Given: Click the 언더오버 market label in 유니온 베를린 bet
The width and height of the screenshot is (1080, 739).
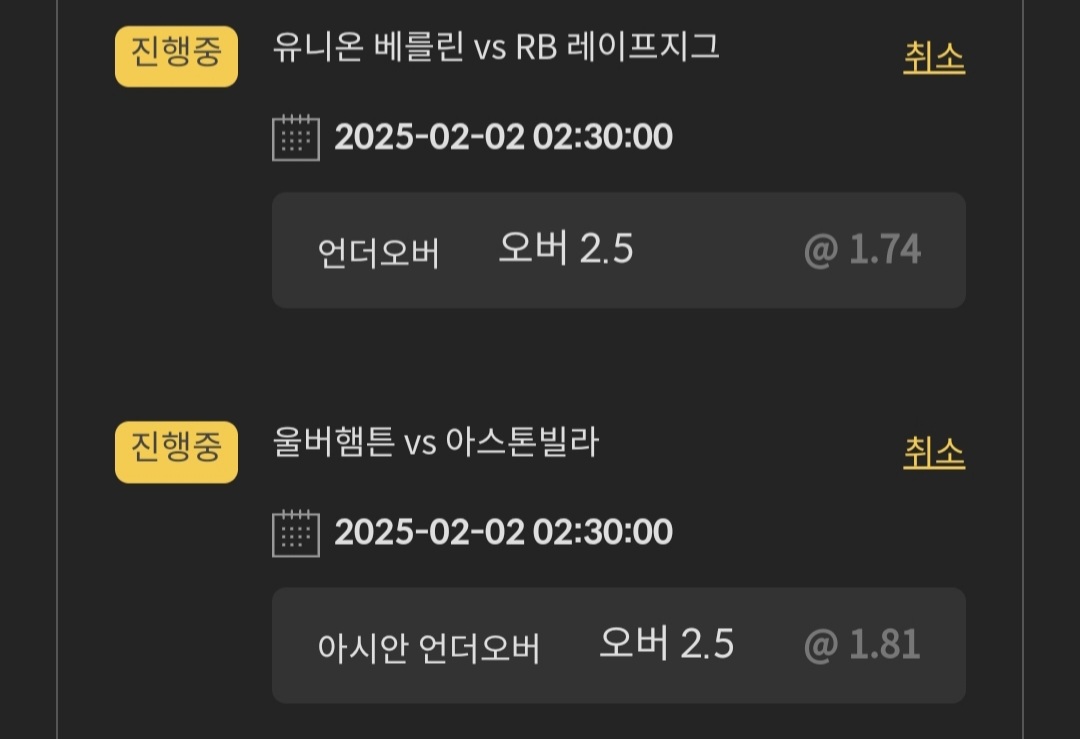Looking at the screenshot, I should tap(378, 254).
